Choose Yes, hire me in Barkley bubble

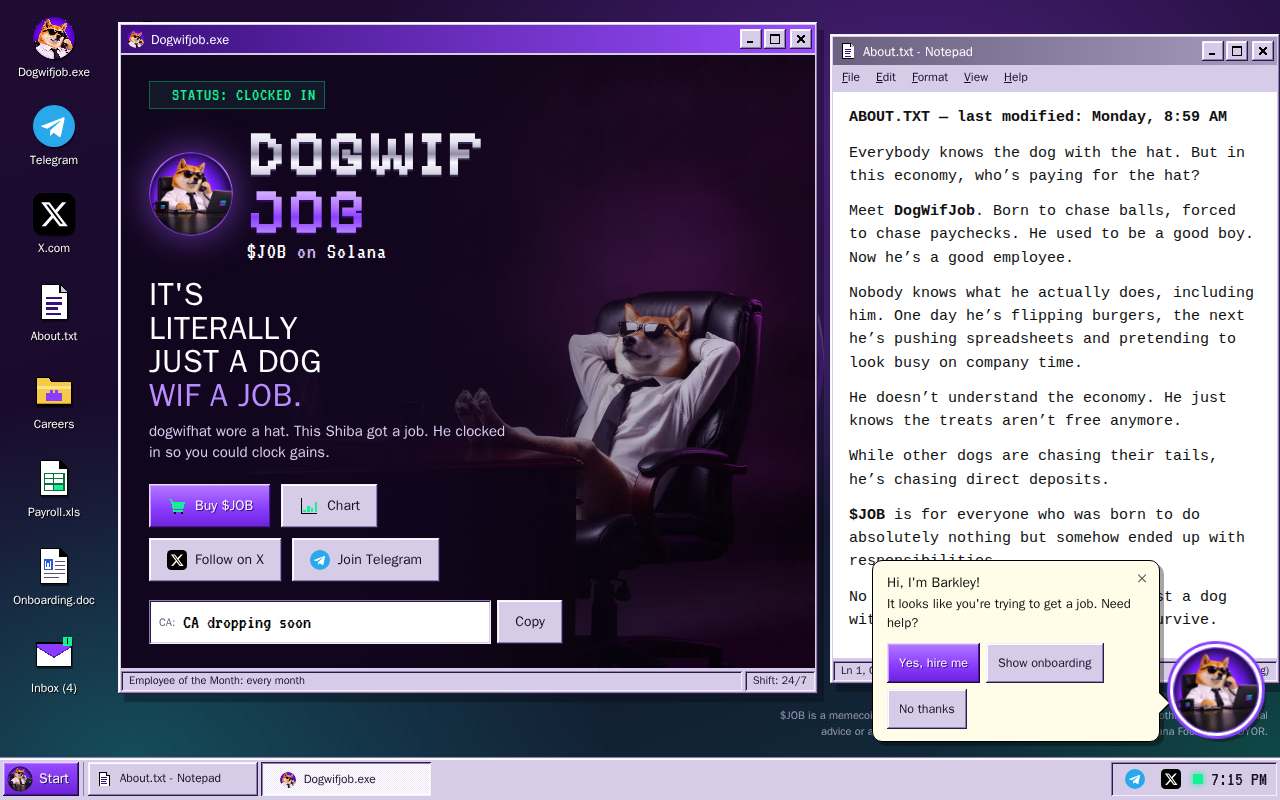tap(933, 663)
